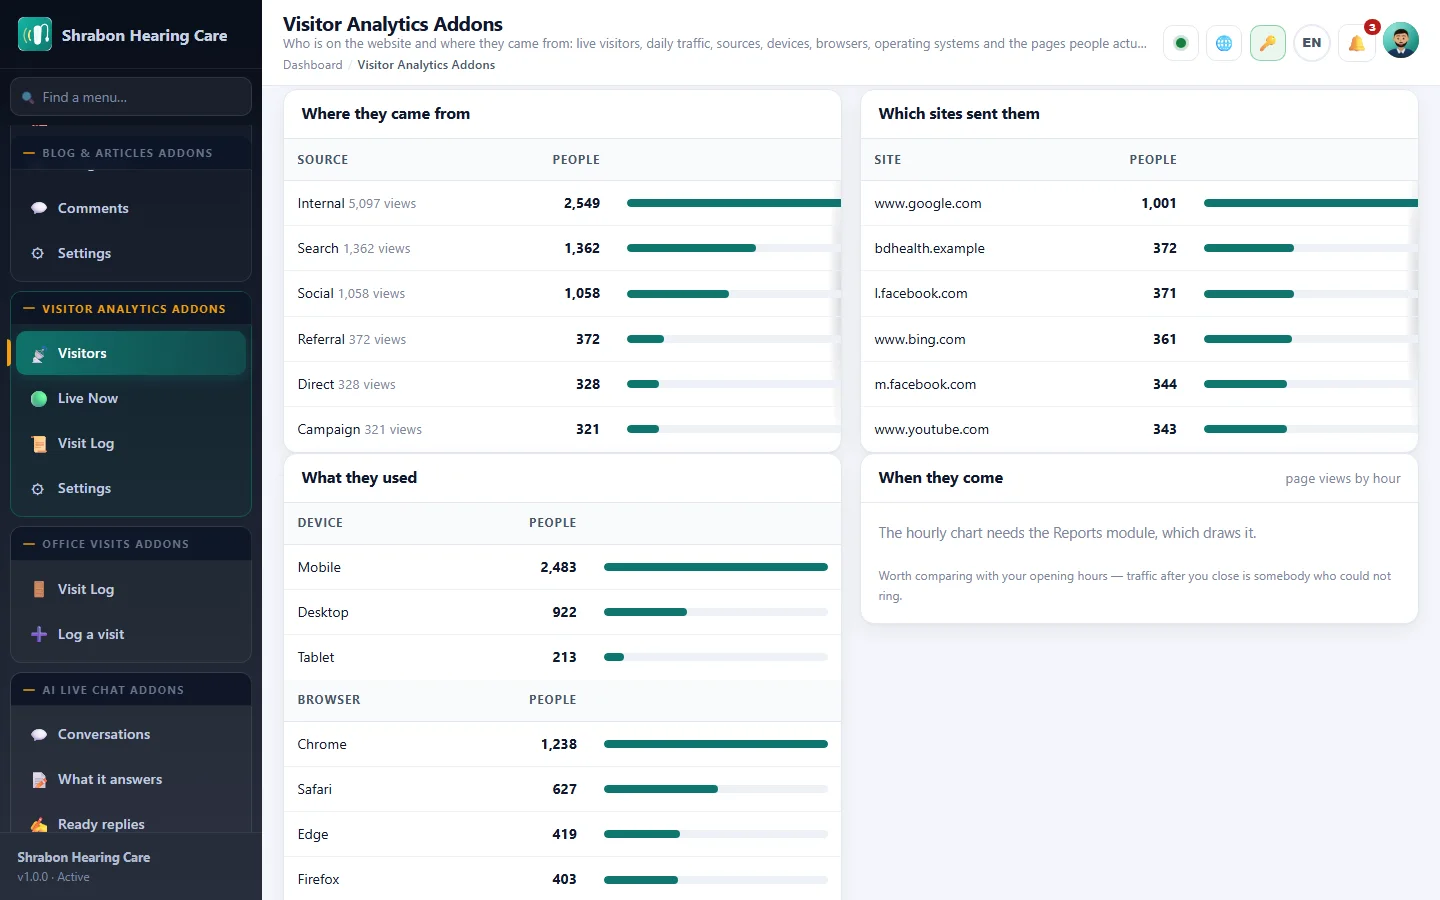This screenshot has width=1440, height=900.
Task: Click the Chrome browser row
Action: (562, 744)
